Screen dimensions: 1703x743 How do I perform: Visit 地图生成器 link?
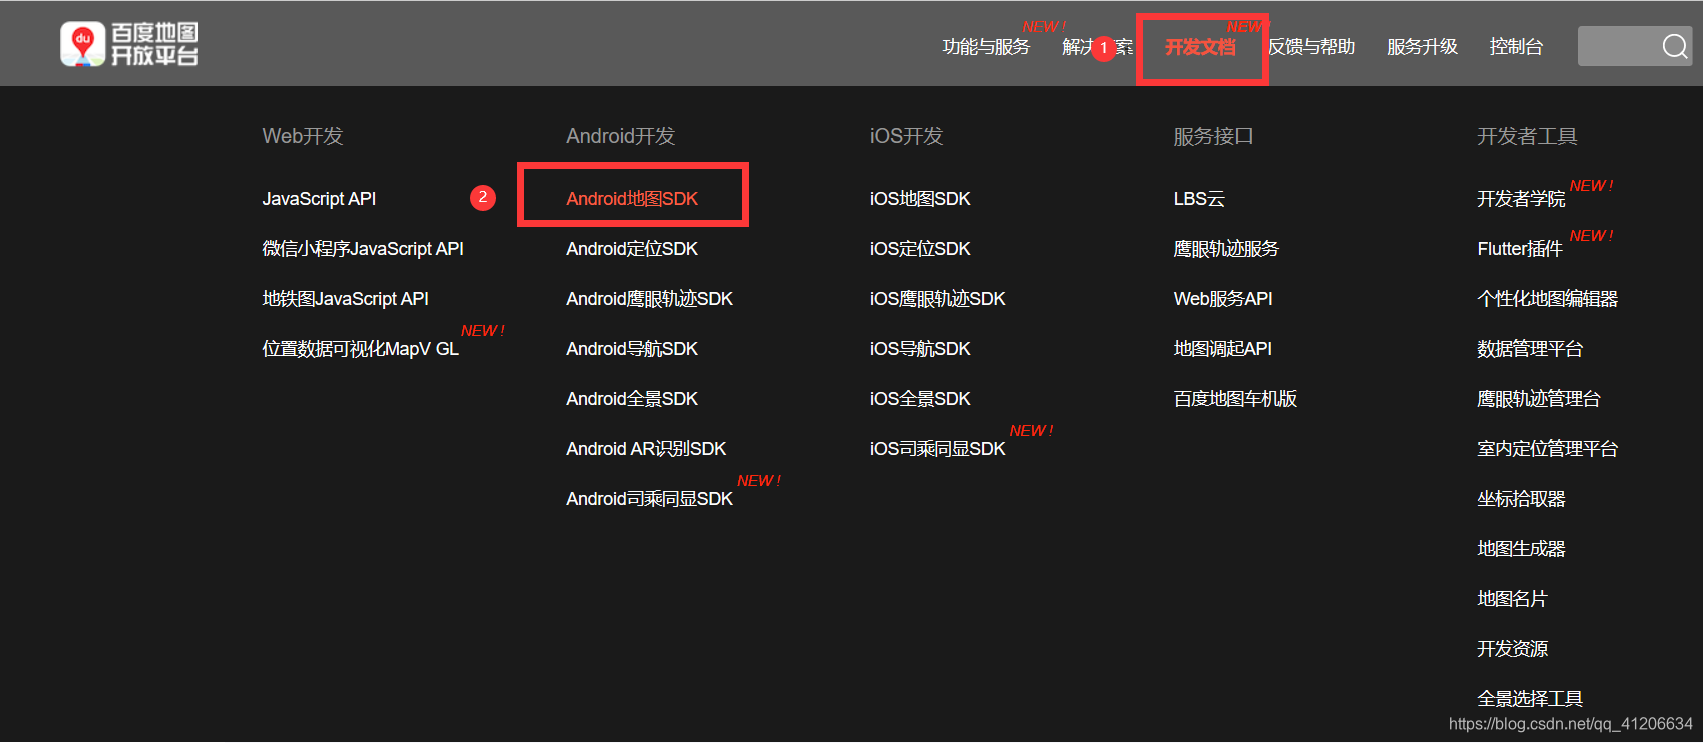[1521, 549]
